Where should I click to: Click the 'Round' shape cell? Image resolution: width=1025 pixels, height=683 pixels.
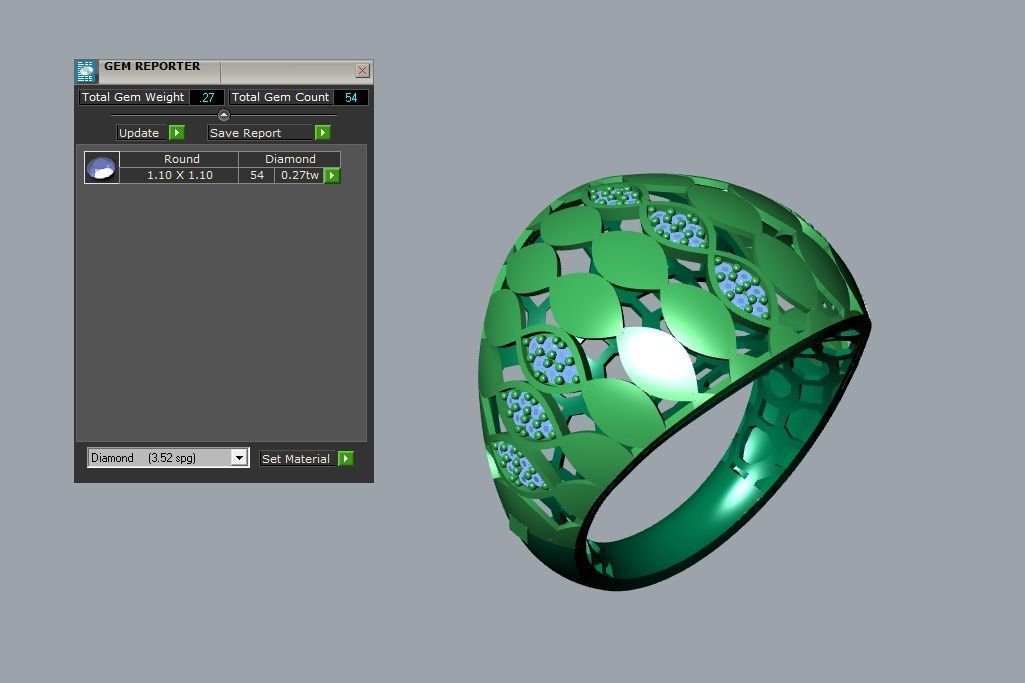(x=179, y=159)
